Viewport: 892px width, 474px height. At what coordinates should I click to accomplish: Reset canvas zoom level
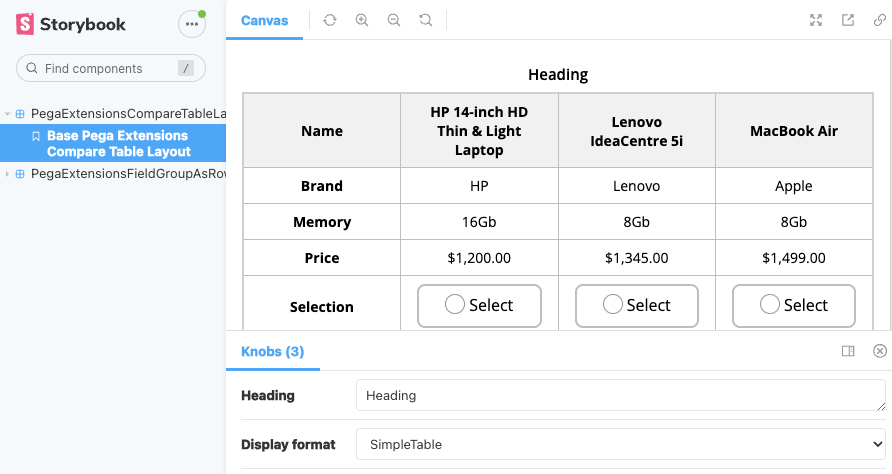(426, 20)
